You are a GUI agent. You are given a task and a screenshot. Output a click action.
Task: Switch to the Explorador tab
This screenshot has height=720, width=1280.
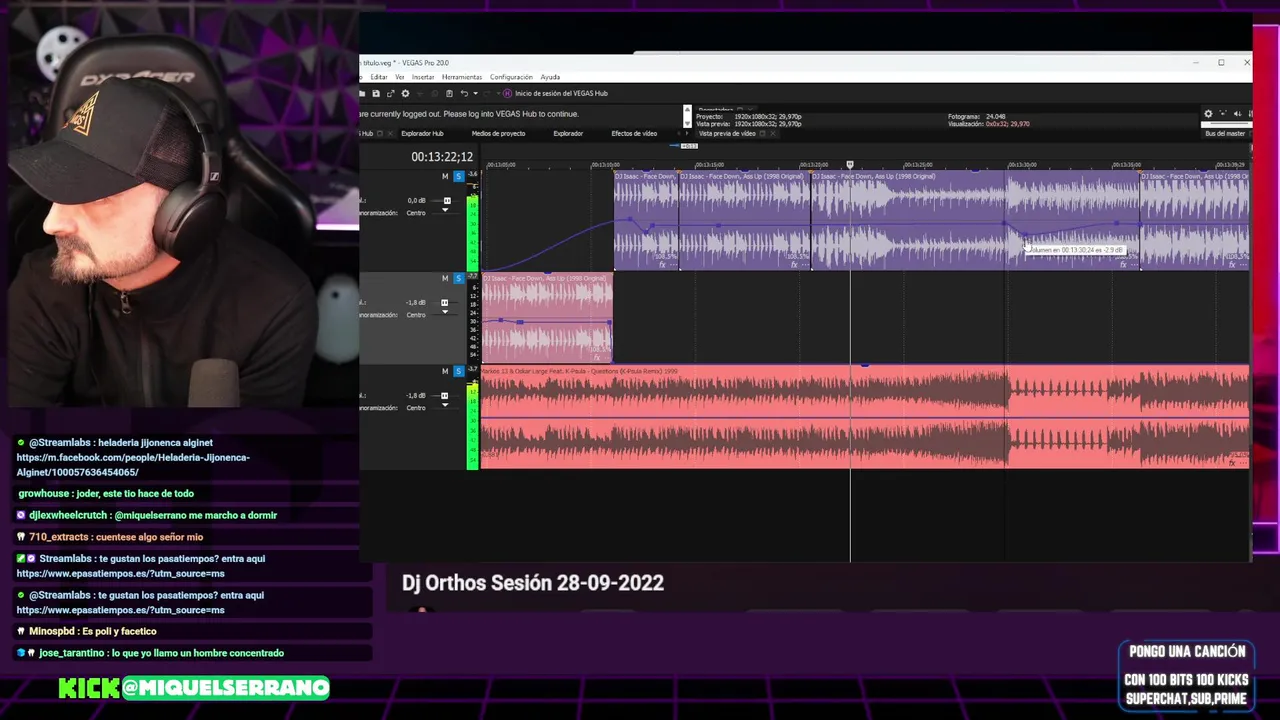(568, 133)
